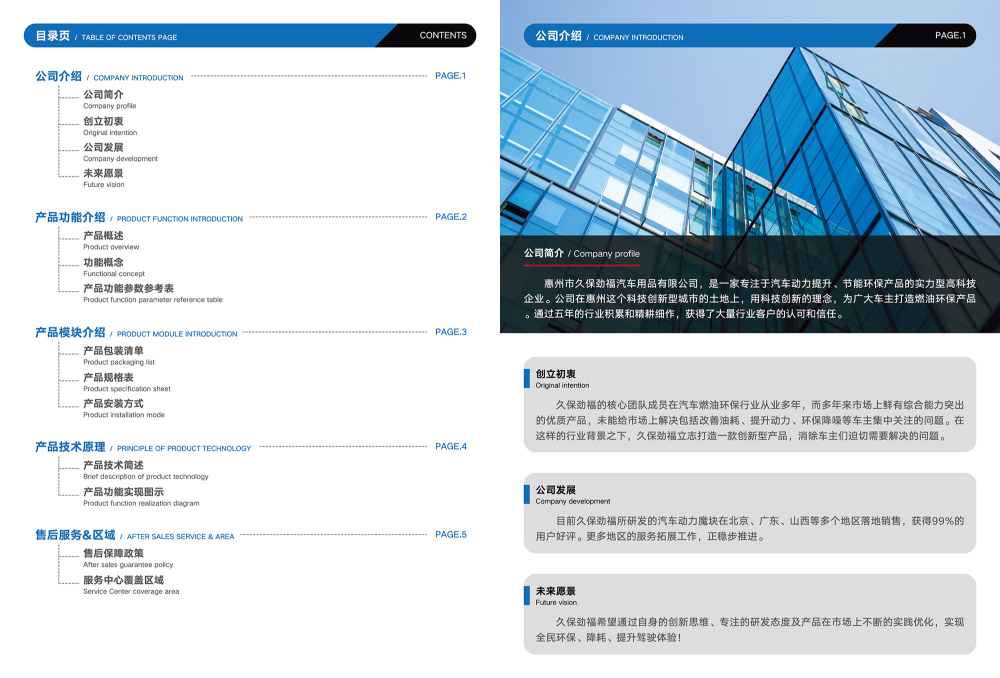Image resolution: width=1000 pixels, height=678 pixels.
Task: Go to PAGE.5 for 售后服务&区域
Action: click(450, 535)
